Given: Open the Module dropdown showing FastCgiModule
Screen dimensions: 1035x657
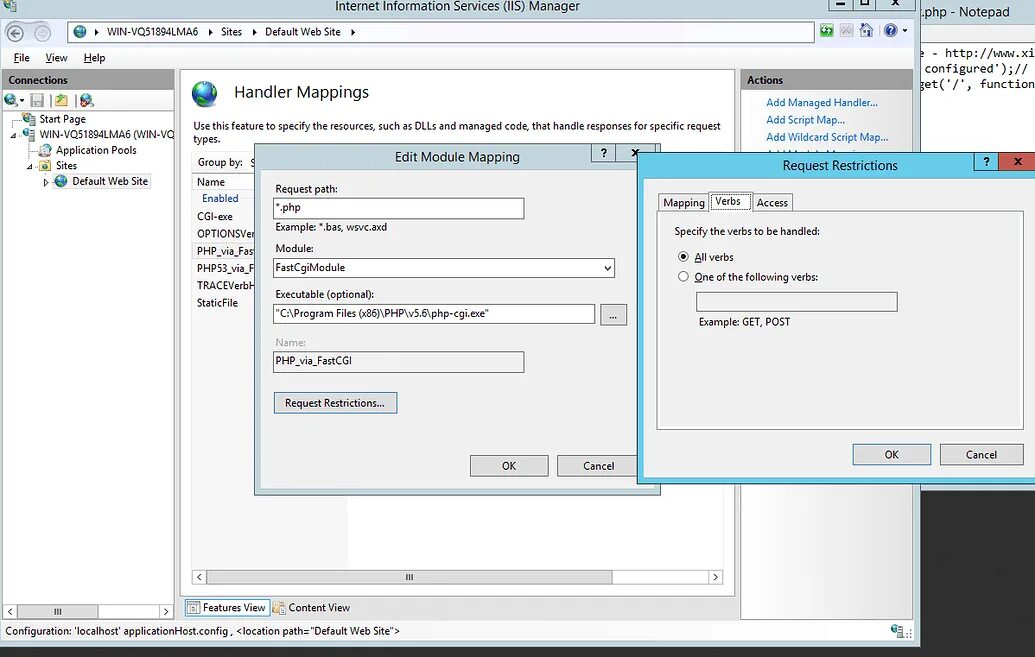Looking at the screenshot, I should pyautogui.click(x=444, y=268).
